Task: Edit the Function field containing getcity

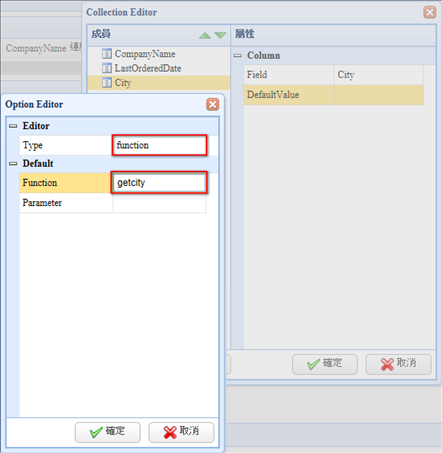Action: click(x=159, y=183)
